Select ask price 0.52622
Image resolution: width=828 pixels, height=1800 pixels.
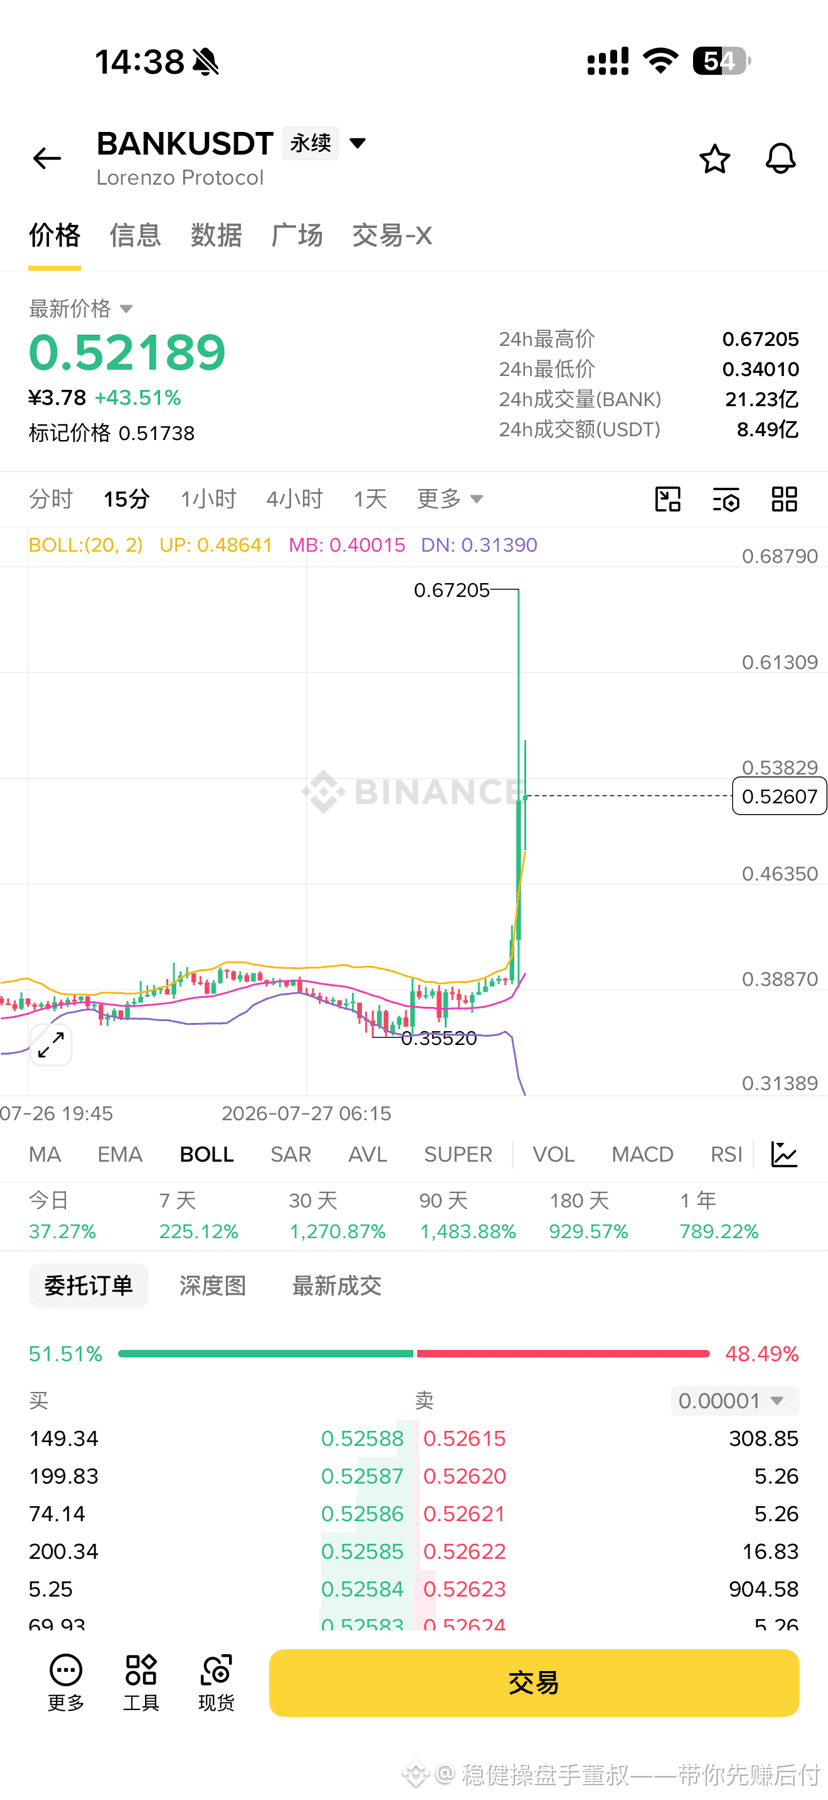coord(465,1552)
